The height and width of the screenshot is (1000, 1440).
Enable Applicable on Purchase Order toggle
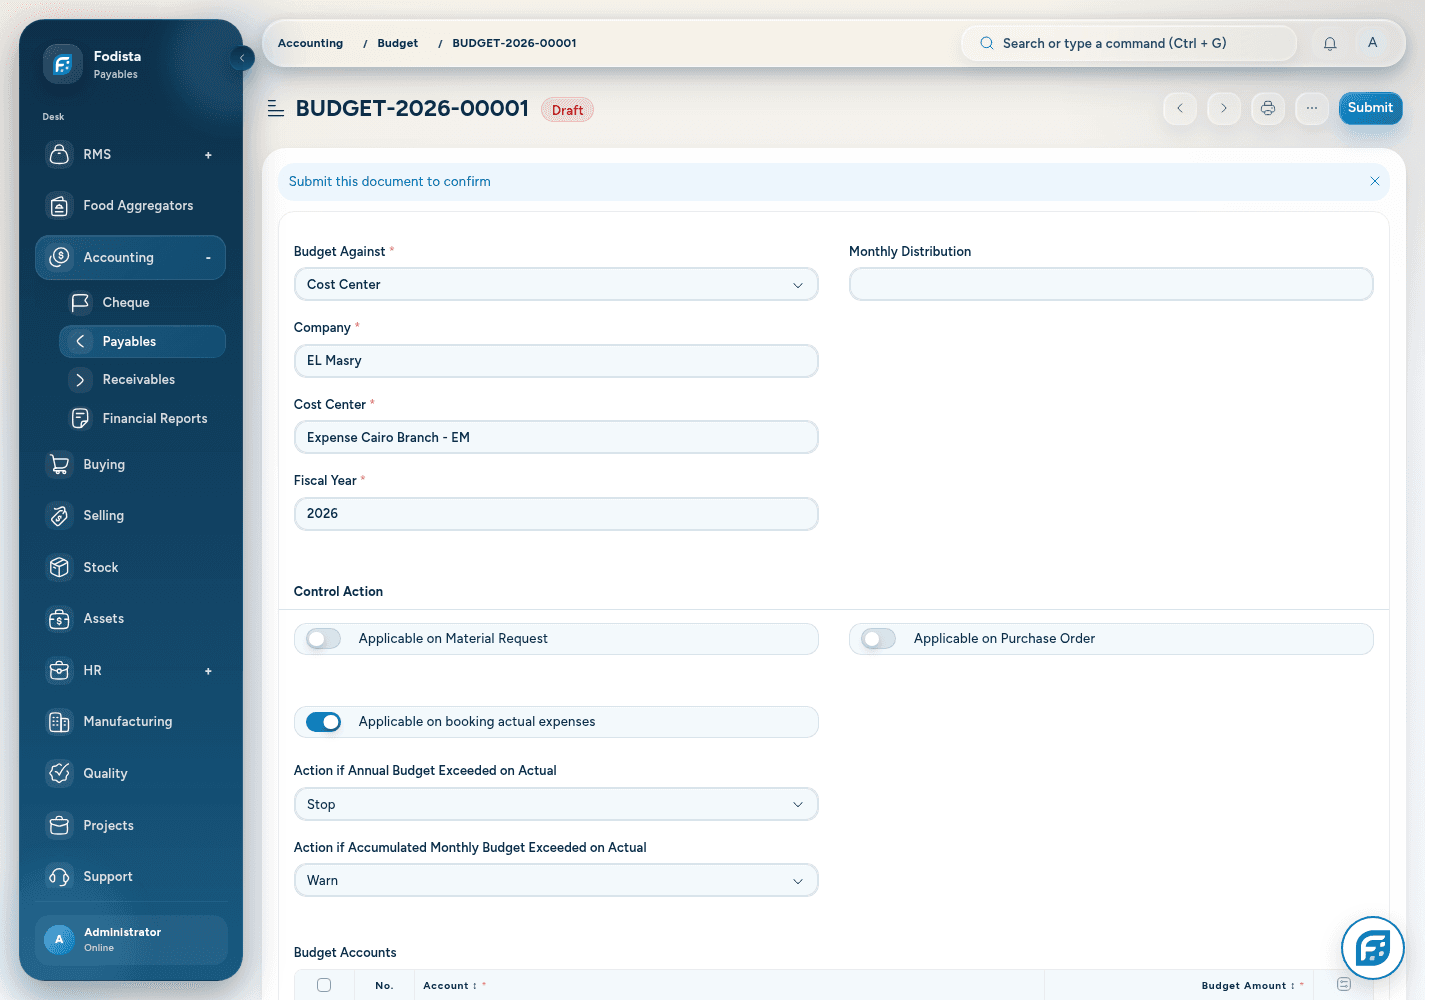pyautogui.click(x=879, y=639)
